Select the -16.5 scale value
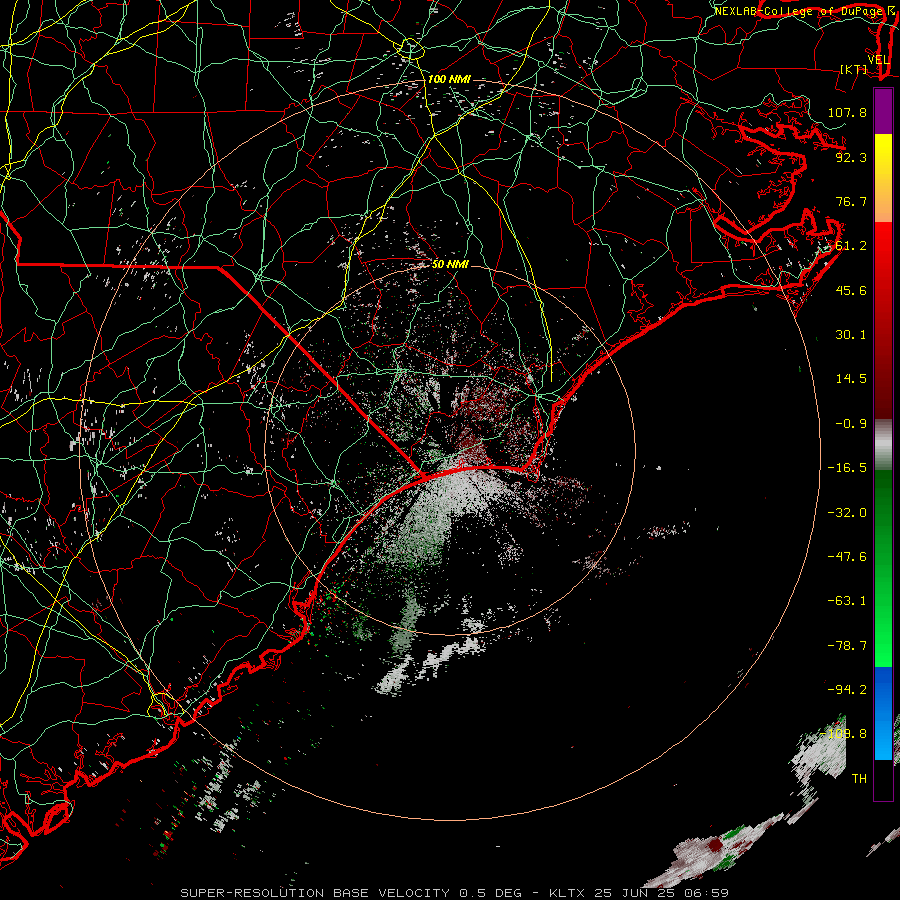 click(x=847, y=468)
